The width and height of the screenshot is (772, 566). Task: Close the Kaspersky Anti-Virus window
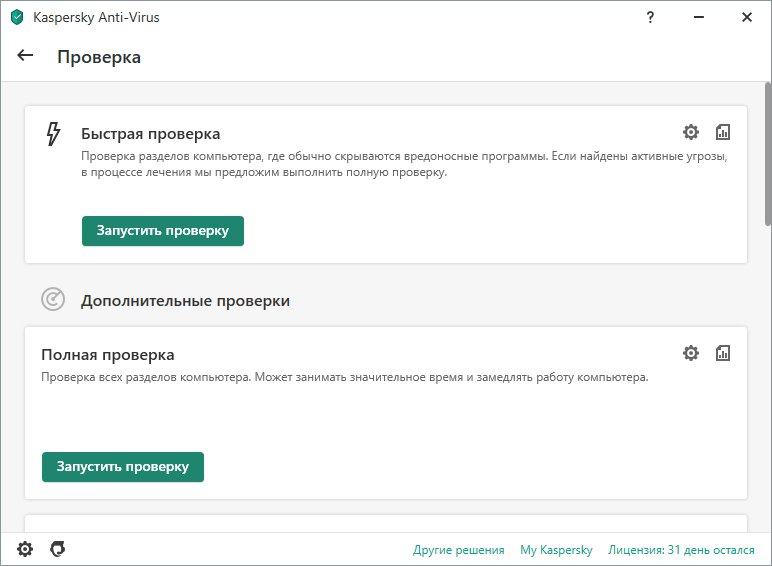(746, 17)
